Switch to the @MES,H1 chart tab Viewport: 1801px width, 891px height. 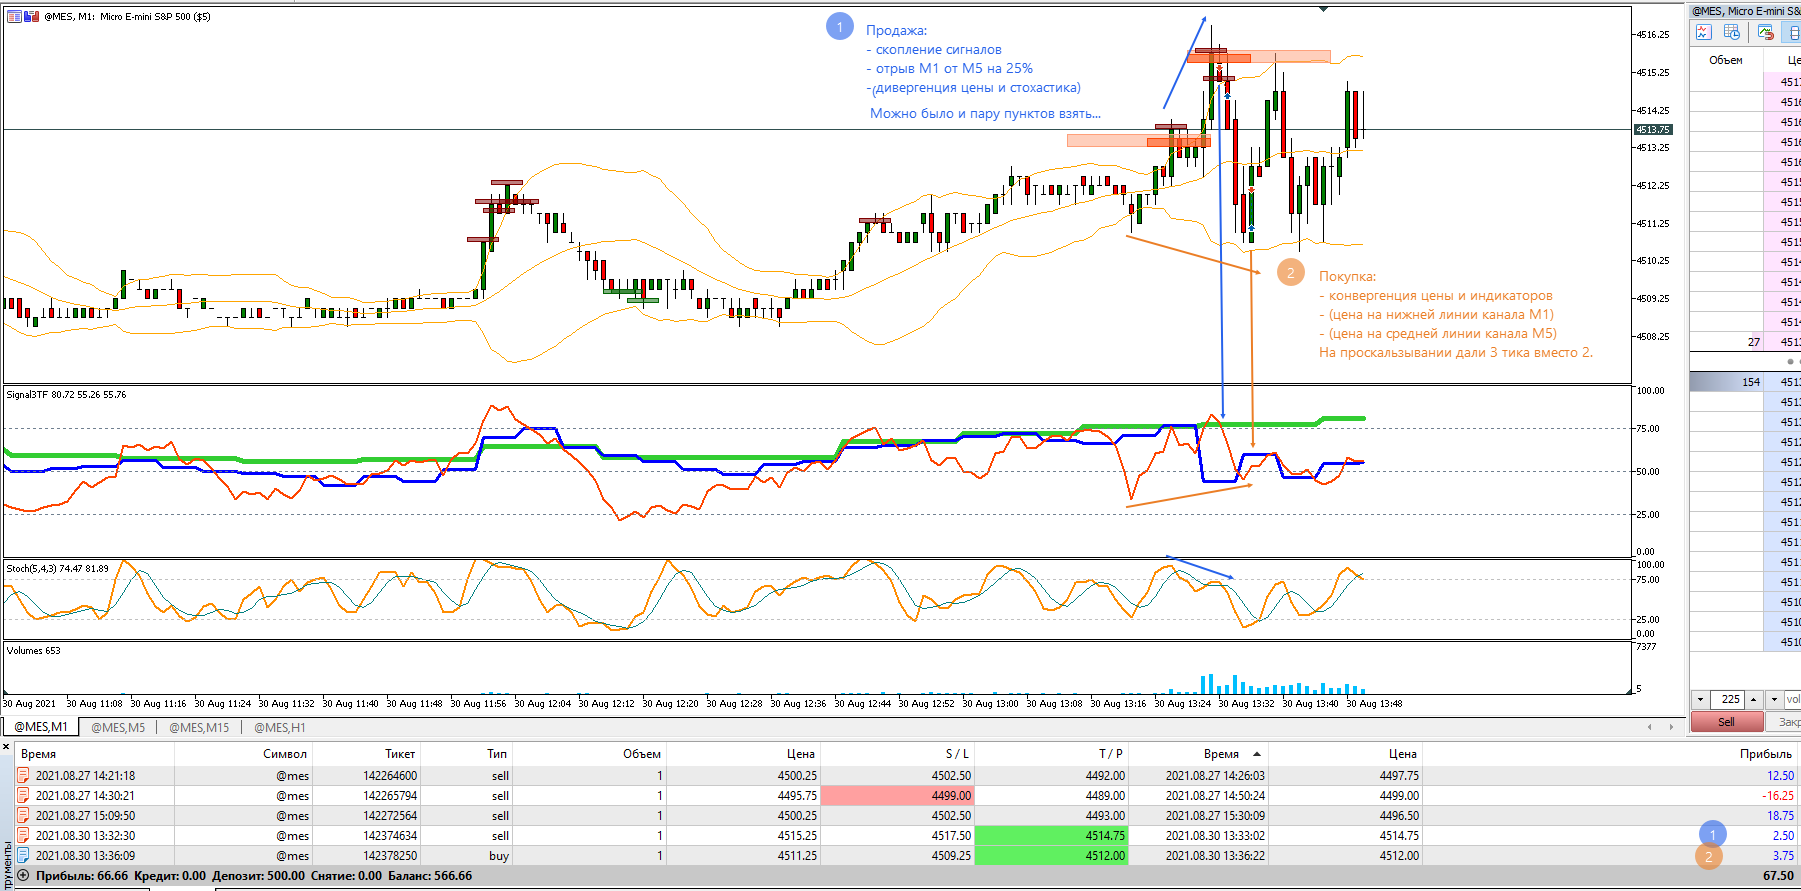(x=280, y=727)
